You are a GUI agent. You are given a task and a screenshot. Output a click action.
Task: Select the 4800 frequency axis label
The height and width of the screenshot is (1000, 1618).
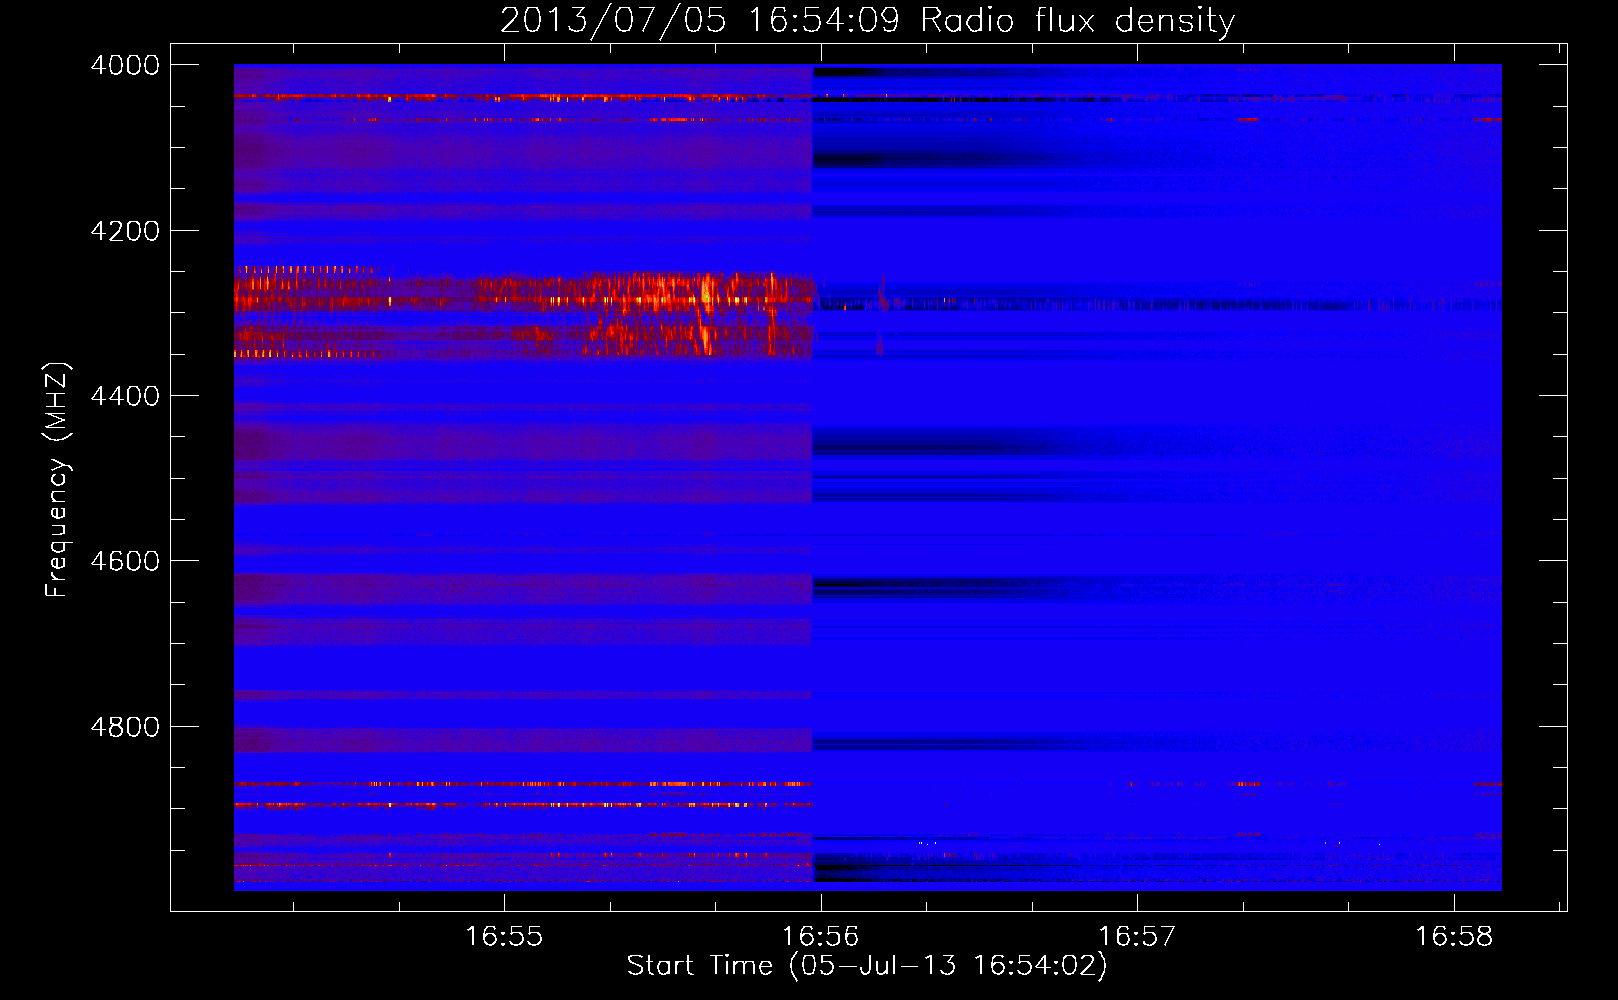[125, 727]
